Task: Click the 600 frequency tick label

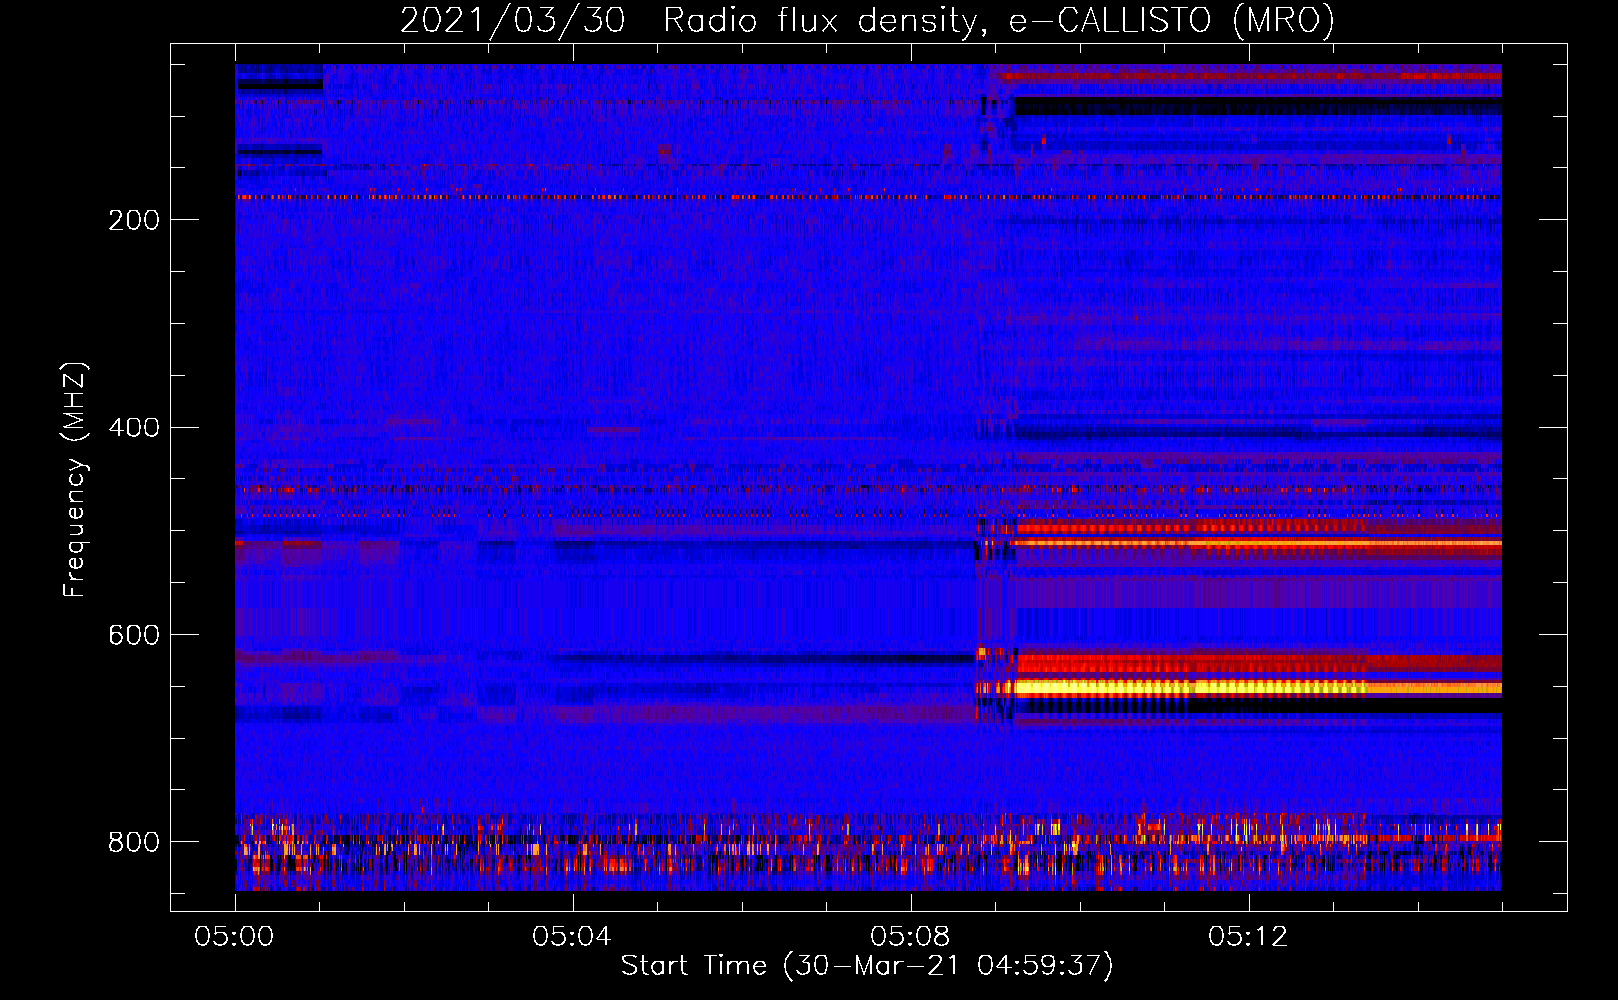Action: (134, 636)
